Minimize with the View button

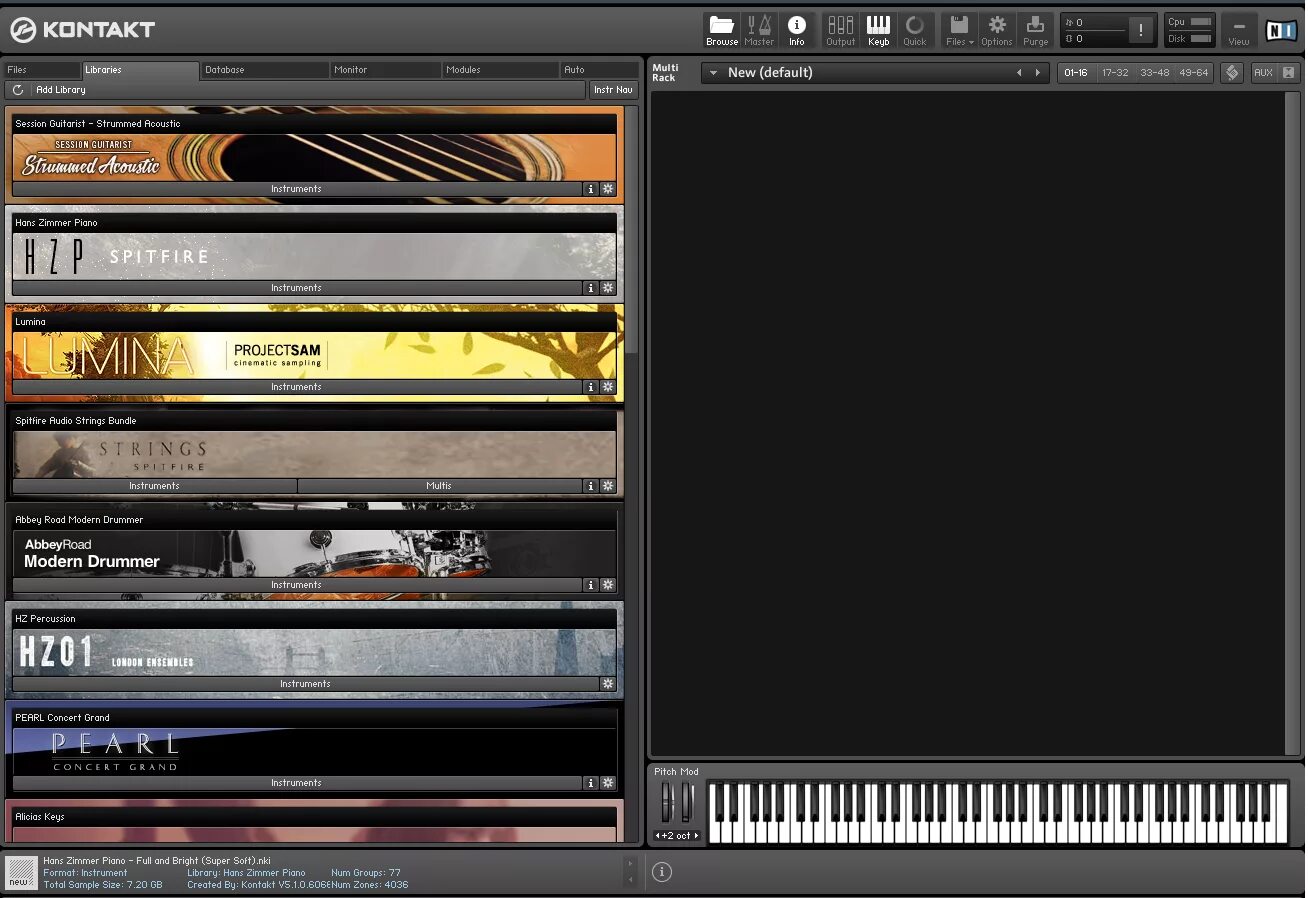tap(1239, 30)
